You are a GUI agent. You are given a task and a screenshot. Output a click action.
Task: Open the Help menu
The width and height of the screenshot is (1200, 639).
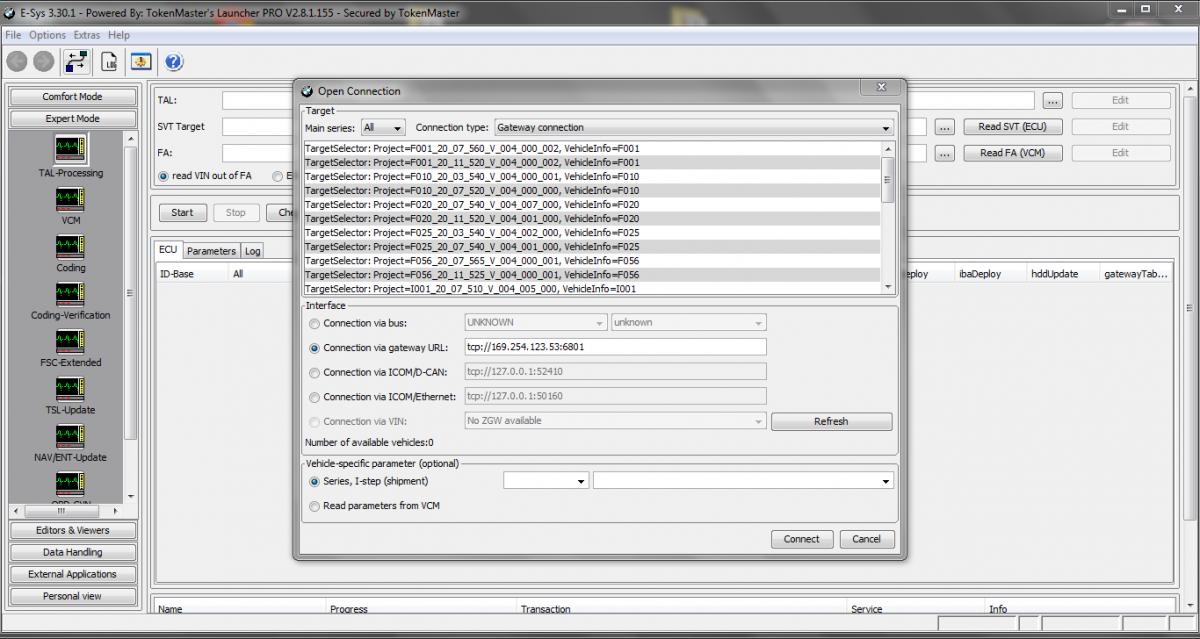coord(119,35)
